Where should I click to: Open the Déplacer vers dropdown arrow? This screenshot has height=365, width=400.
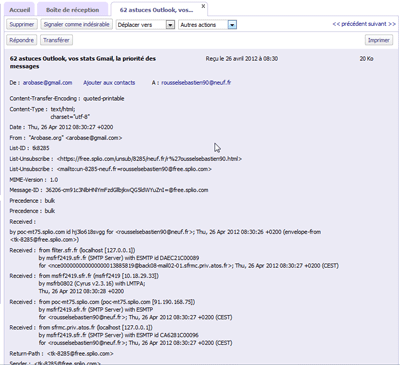pos(170,25)
